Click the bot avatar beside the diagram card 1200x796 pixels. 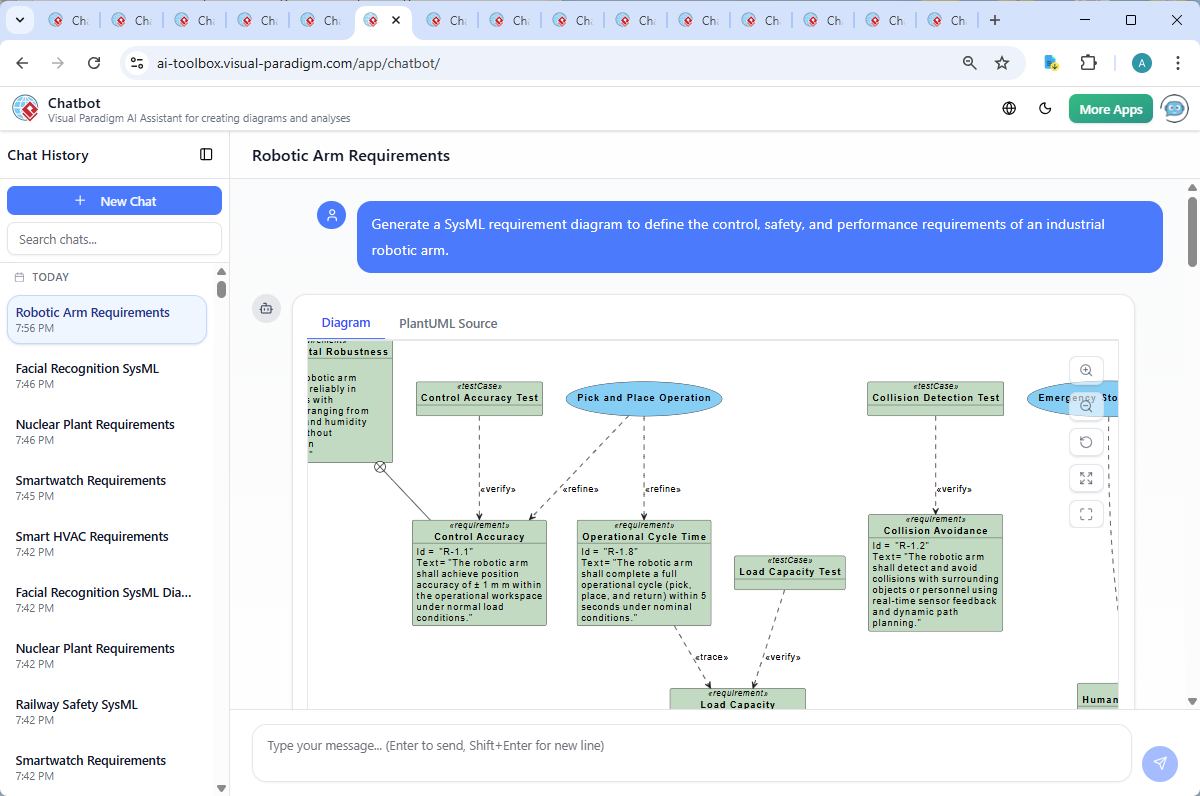(266, 309)
